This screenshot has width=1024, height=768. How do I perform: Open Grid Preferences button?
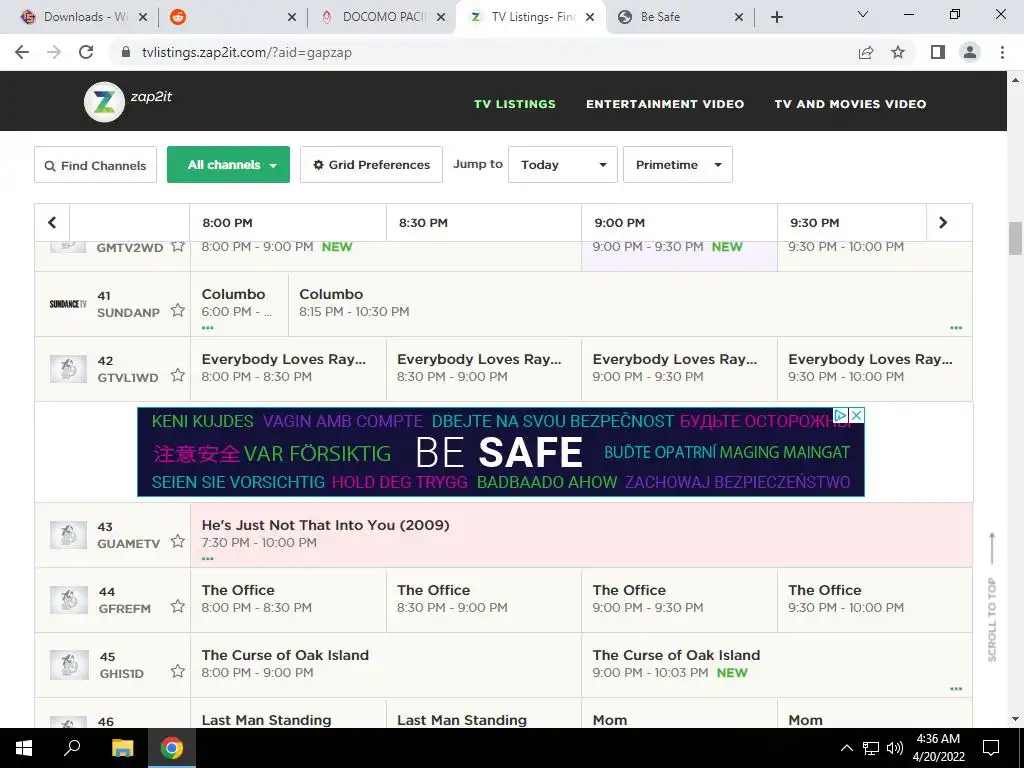[372, 165]
